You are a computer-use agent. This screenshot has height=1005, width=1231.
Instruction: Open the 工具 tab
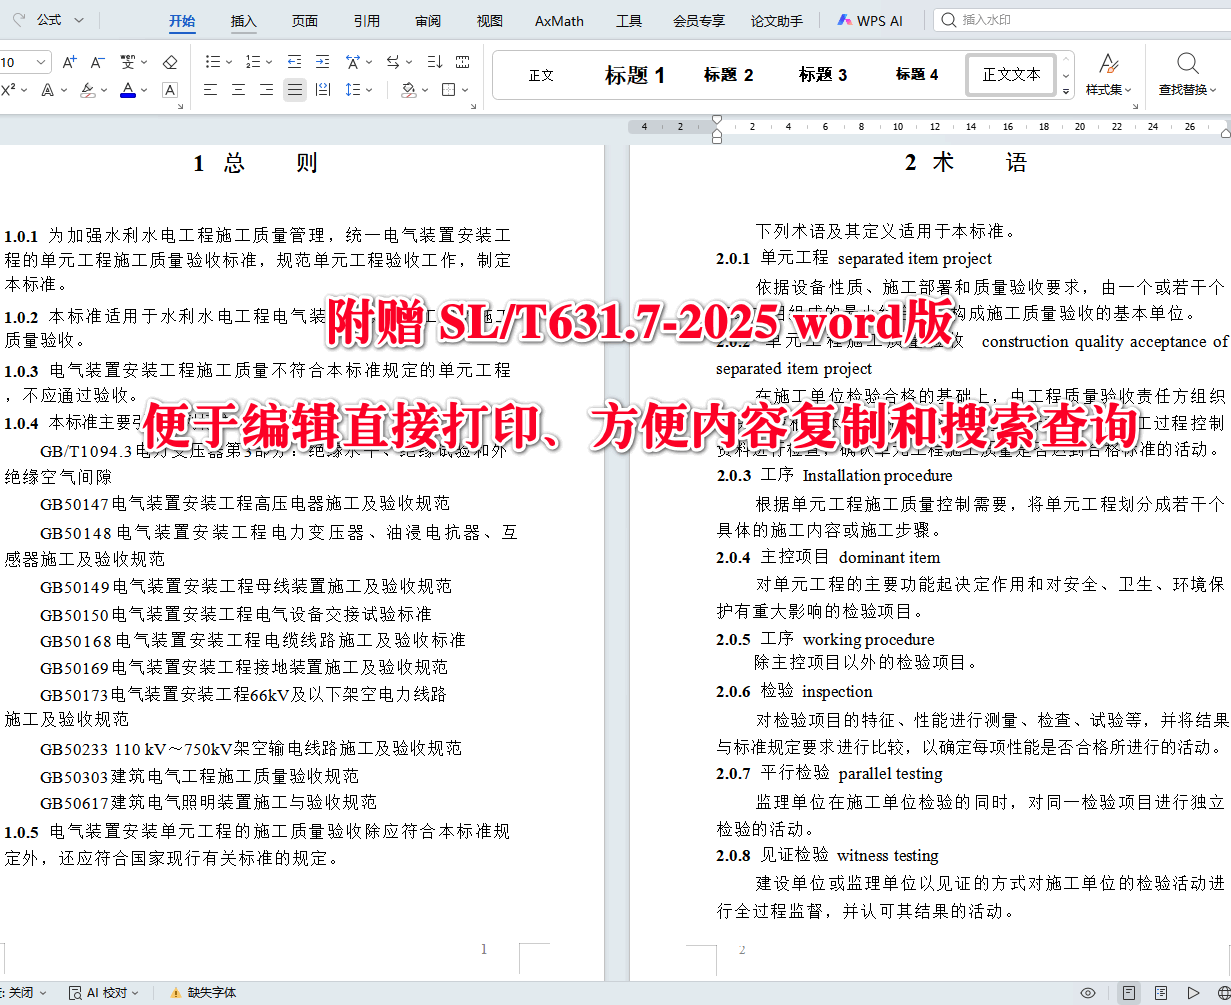[x=629, y=21]
